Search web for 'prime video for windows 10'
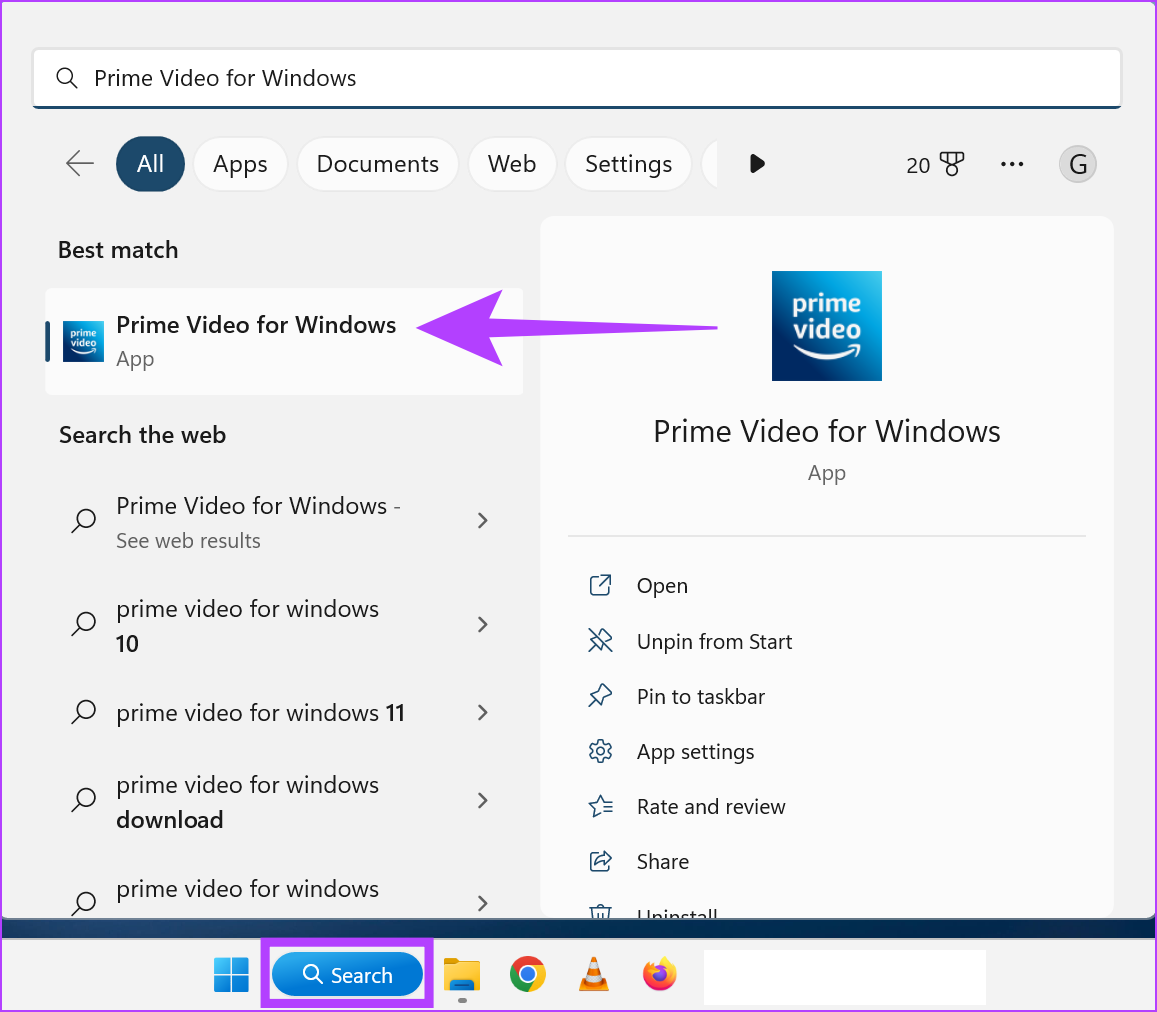The height and width of the screenshot is (1012, 1157). point(284,625)
